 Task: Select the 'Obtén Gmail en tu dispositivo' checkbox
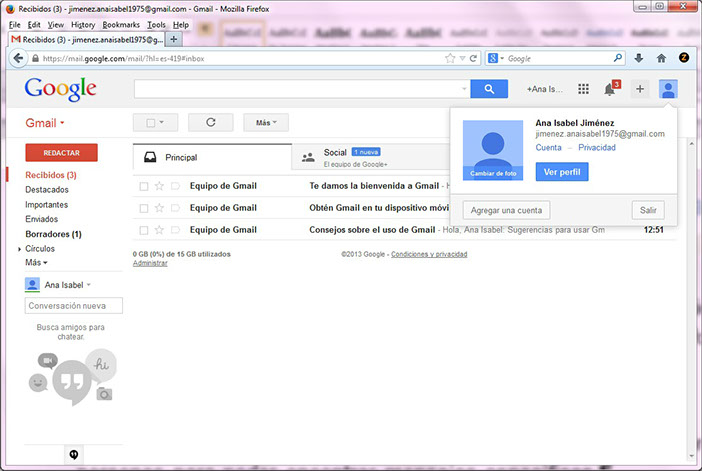coord(144,208)
